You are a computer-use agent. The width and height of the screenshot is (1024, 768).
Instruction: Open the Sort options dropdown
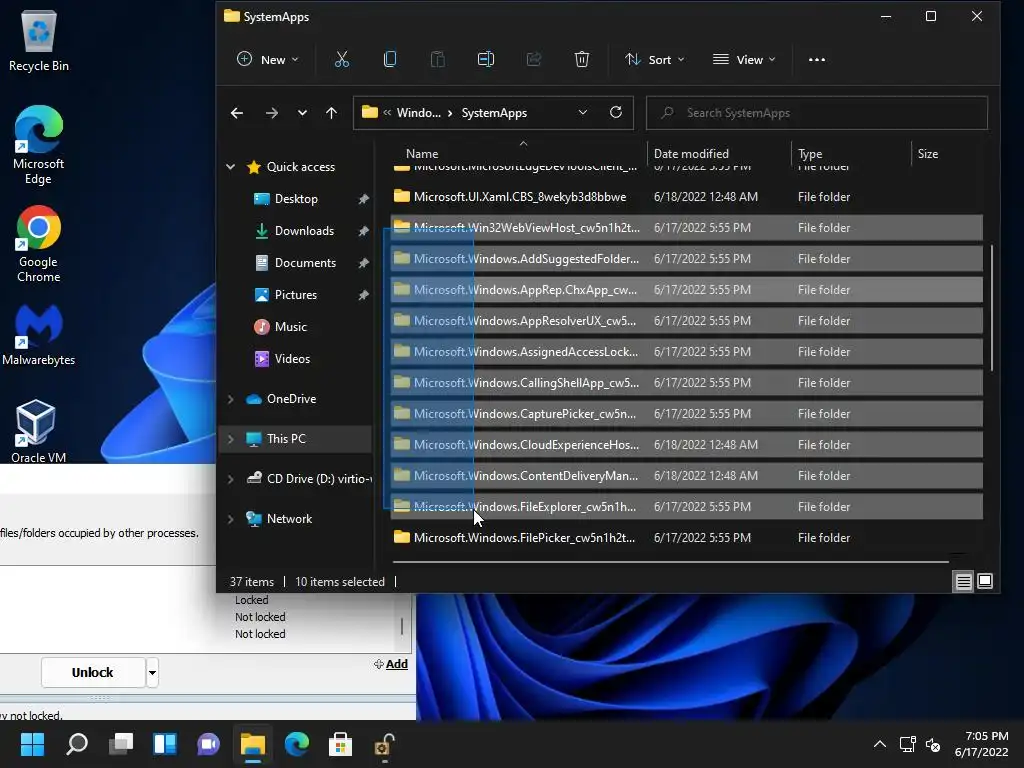654,59
